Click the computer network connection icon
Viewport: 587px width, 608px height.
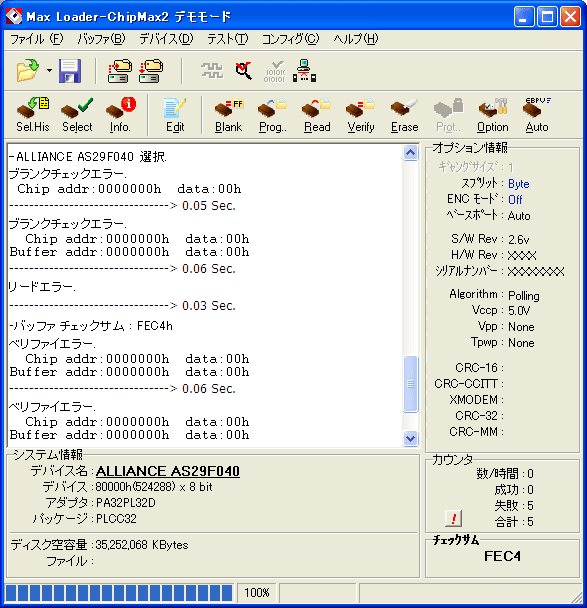pyautogui.click(x=304, y=71)
